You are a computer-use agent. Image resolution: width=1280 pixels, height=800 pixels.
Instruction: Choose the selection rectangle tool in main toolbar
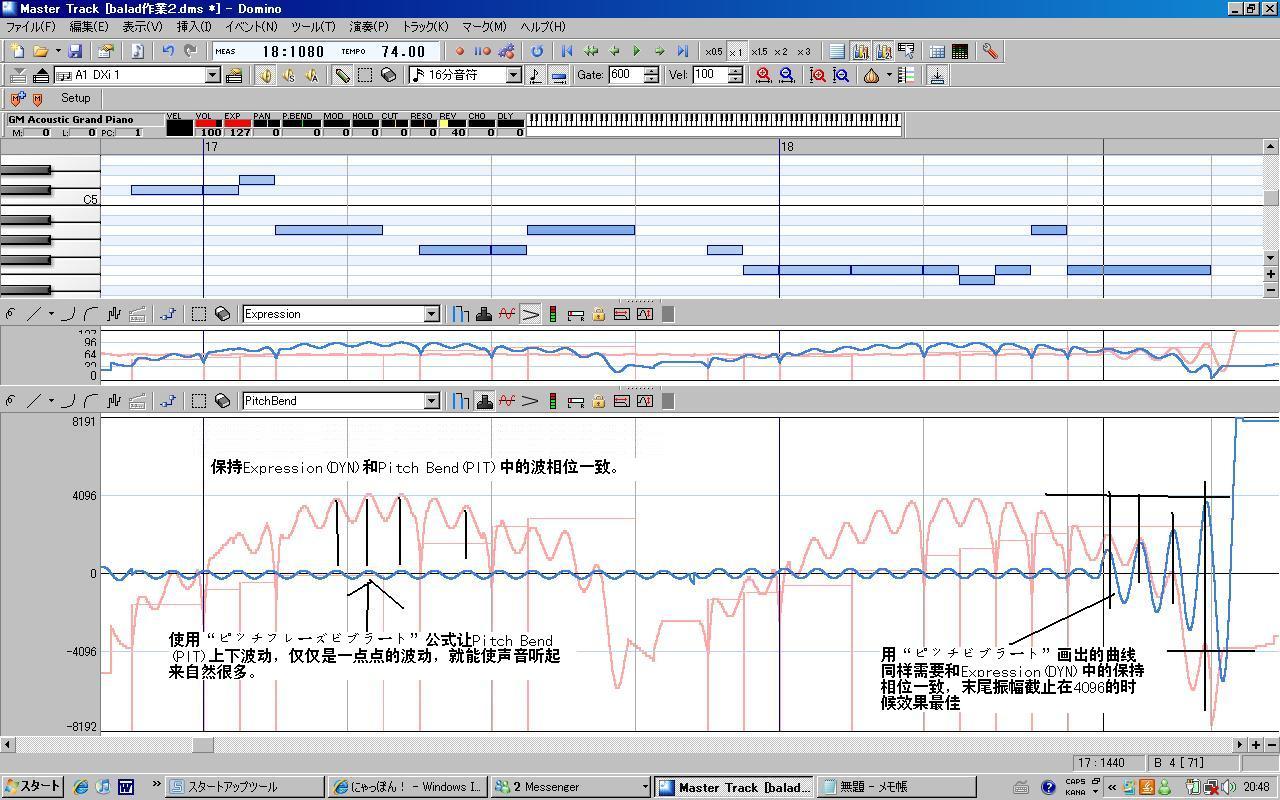(x=365, y=75)
